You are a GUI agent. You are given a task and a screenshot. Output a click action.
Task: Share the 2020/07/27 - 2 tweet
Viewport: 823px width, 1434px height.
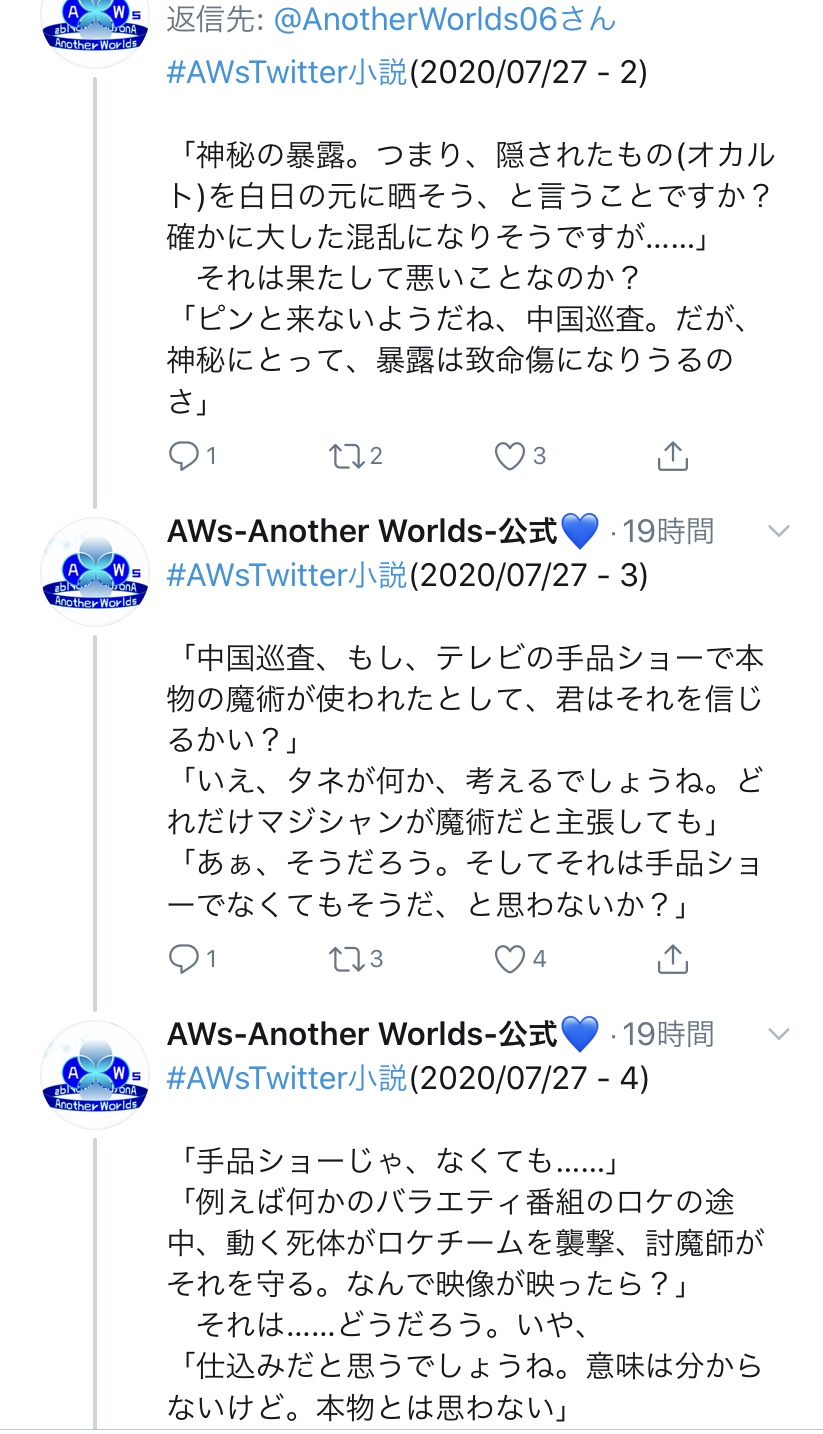(673, 457)
